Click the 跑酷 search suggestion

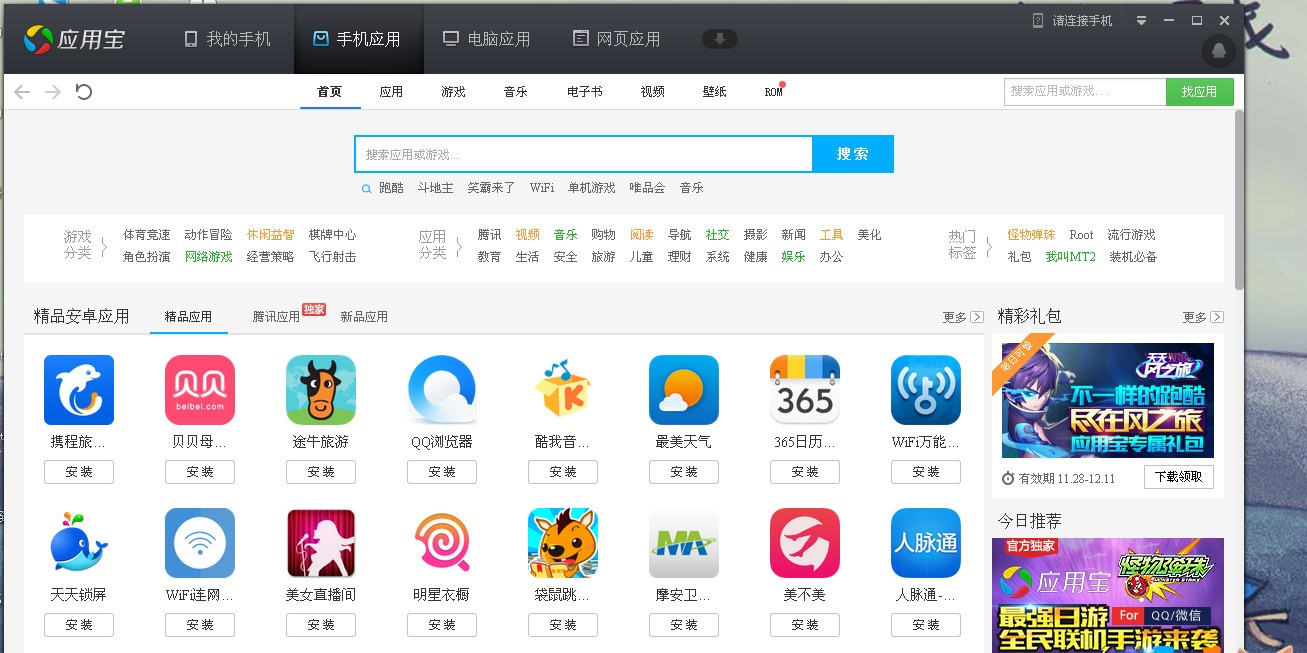tap(391, 188)
